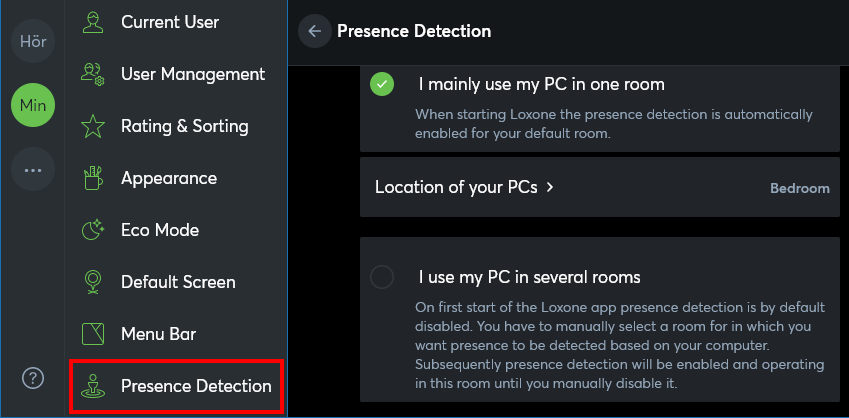This screenshot has height=418, width=849.
Task: Open the three-dots more menu
Action: point(32,169)
